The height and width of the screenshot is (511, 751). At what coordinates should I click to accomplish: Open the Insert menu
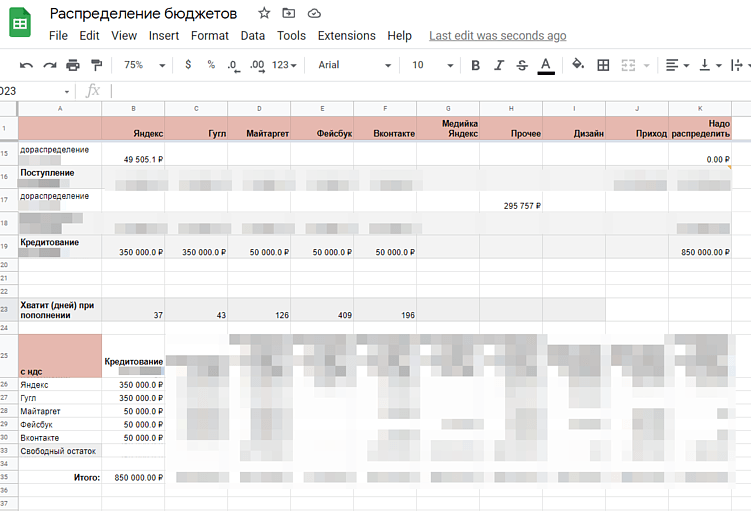(164, 36)
